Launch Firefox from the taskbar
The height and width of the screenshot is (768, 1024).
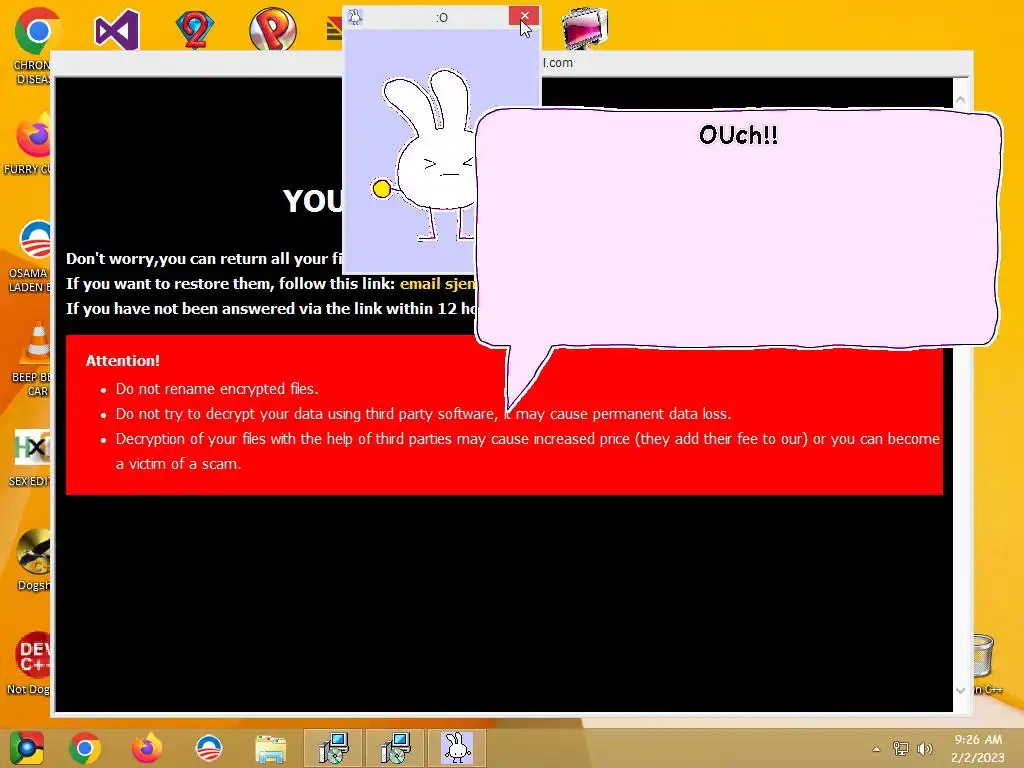[147, 748]
